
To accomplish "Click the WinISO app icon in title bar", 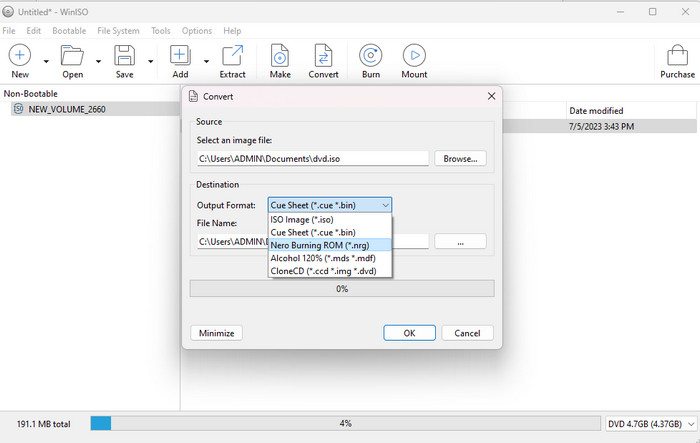I will click(8, 12).
